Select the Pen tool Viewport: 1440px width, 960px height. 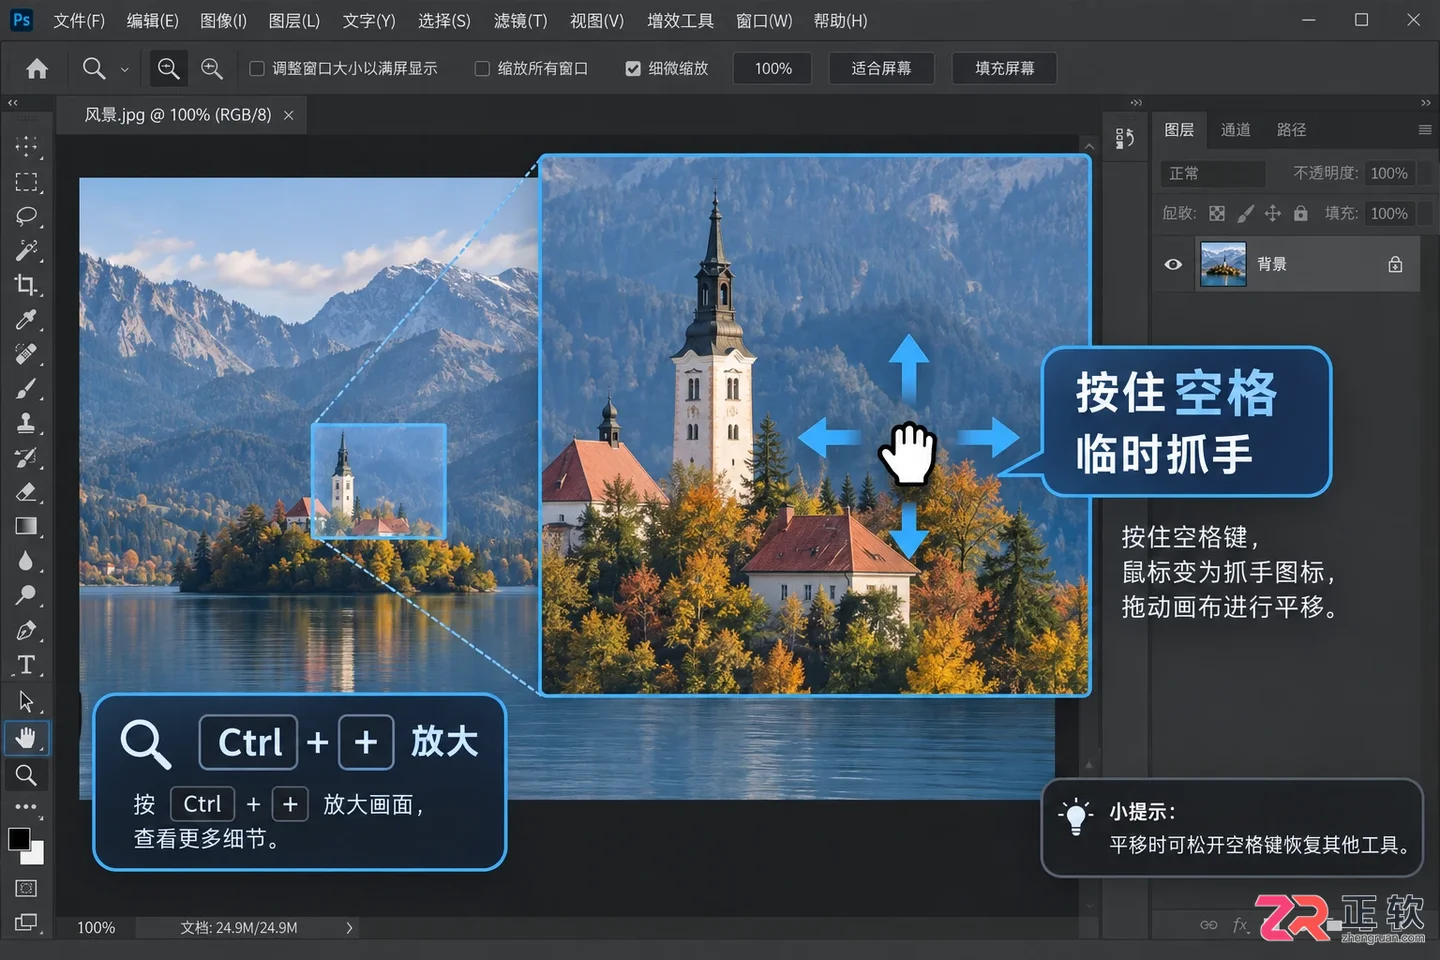26,631
